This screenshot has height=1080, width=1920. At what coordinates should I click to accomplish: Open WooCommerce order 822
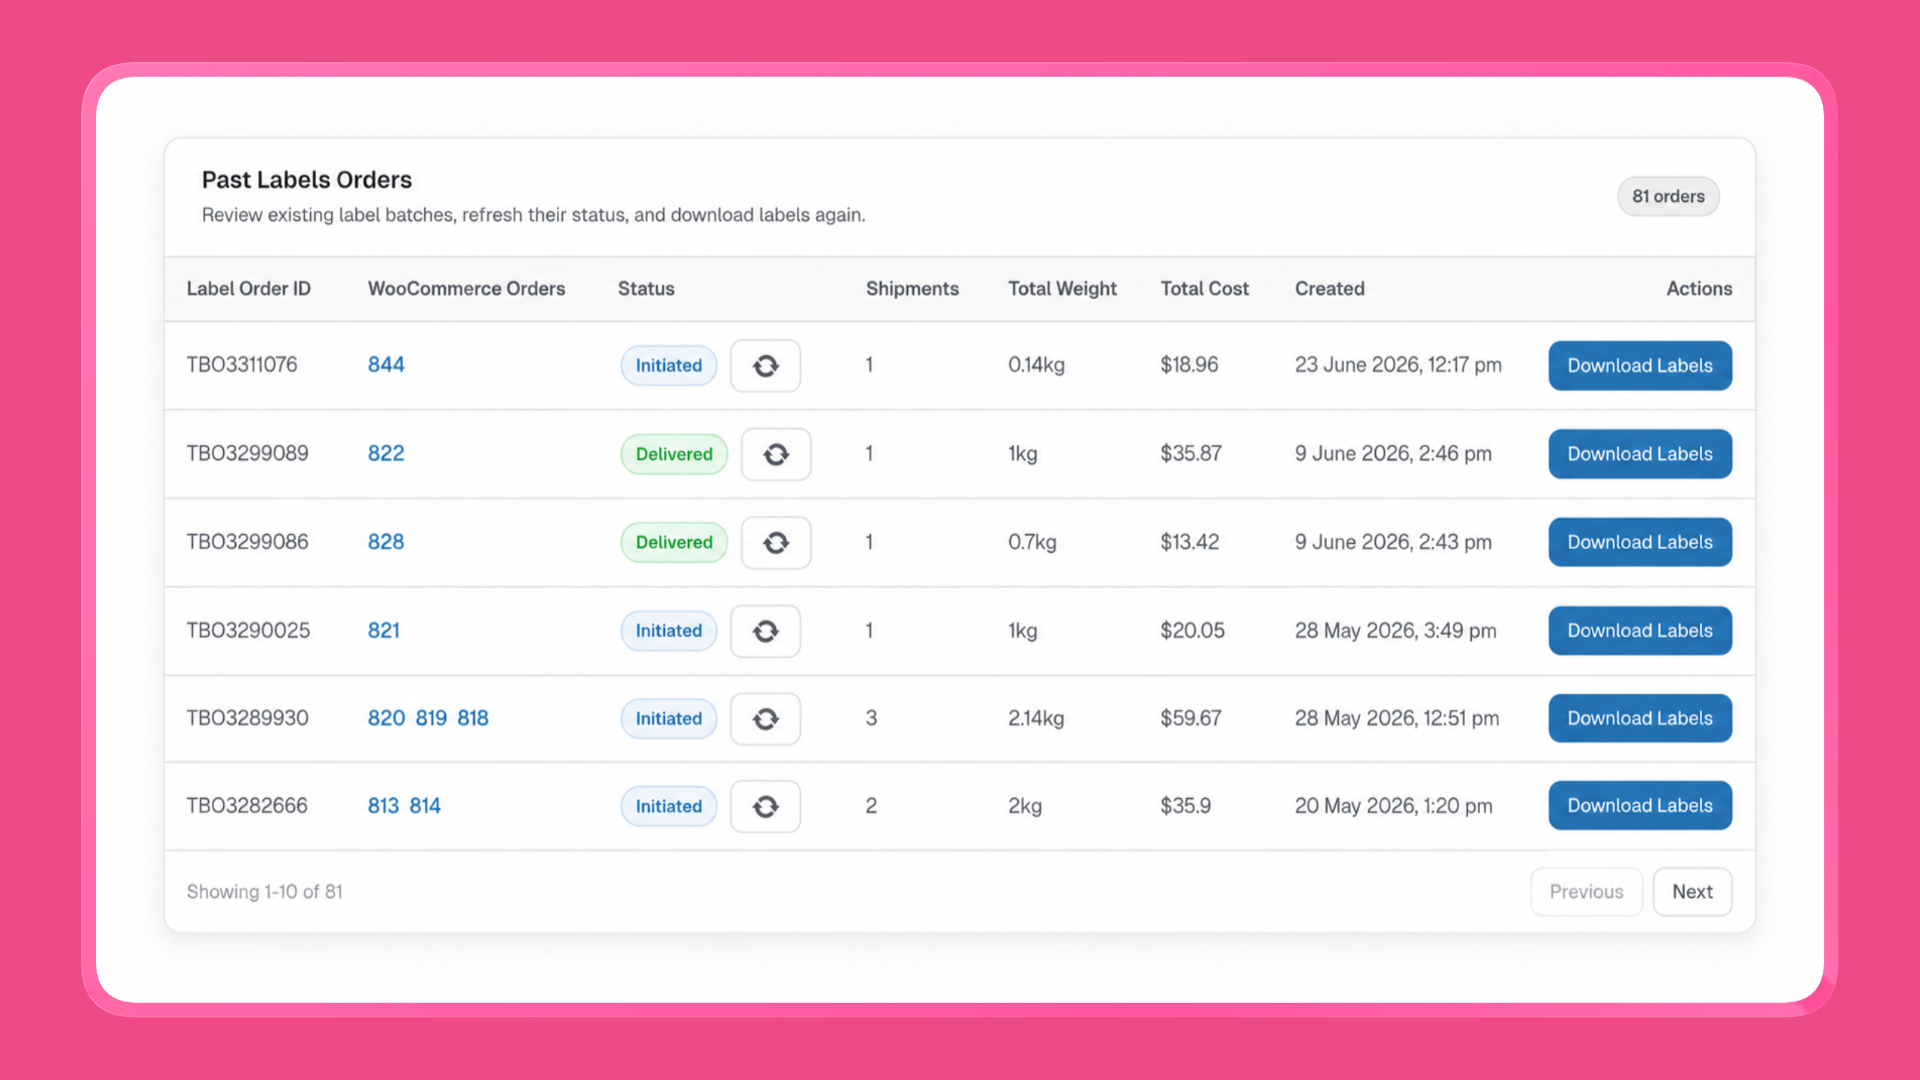coord(386,453)
